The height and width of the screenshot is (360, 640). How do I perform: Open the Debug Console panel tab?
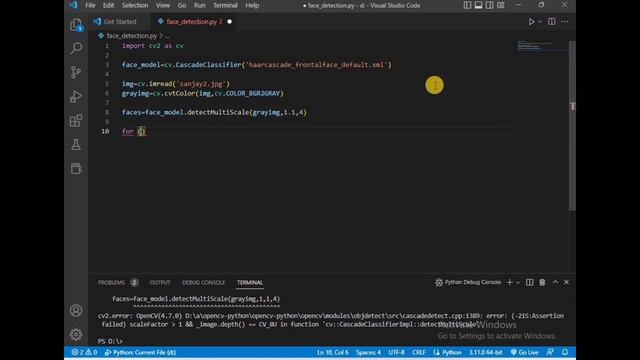(203, 282)
